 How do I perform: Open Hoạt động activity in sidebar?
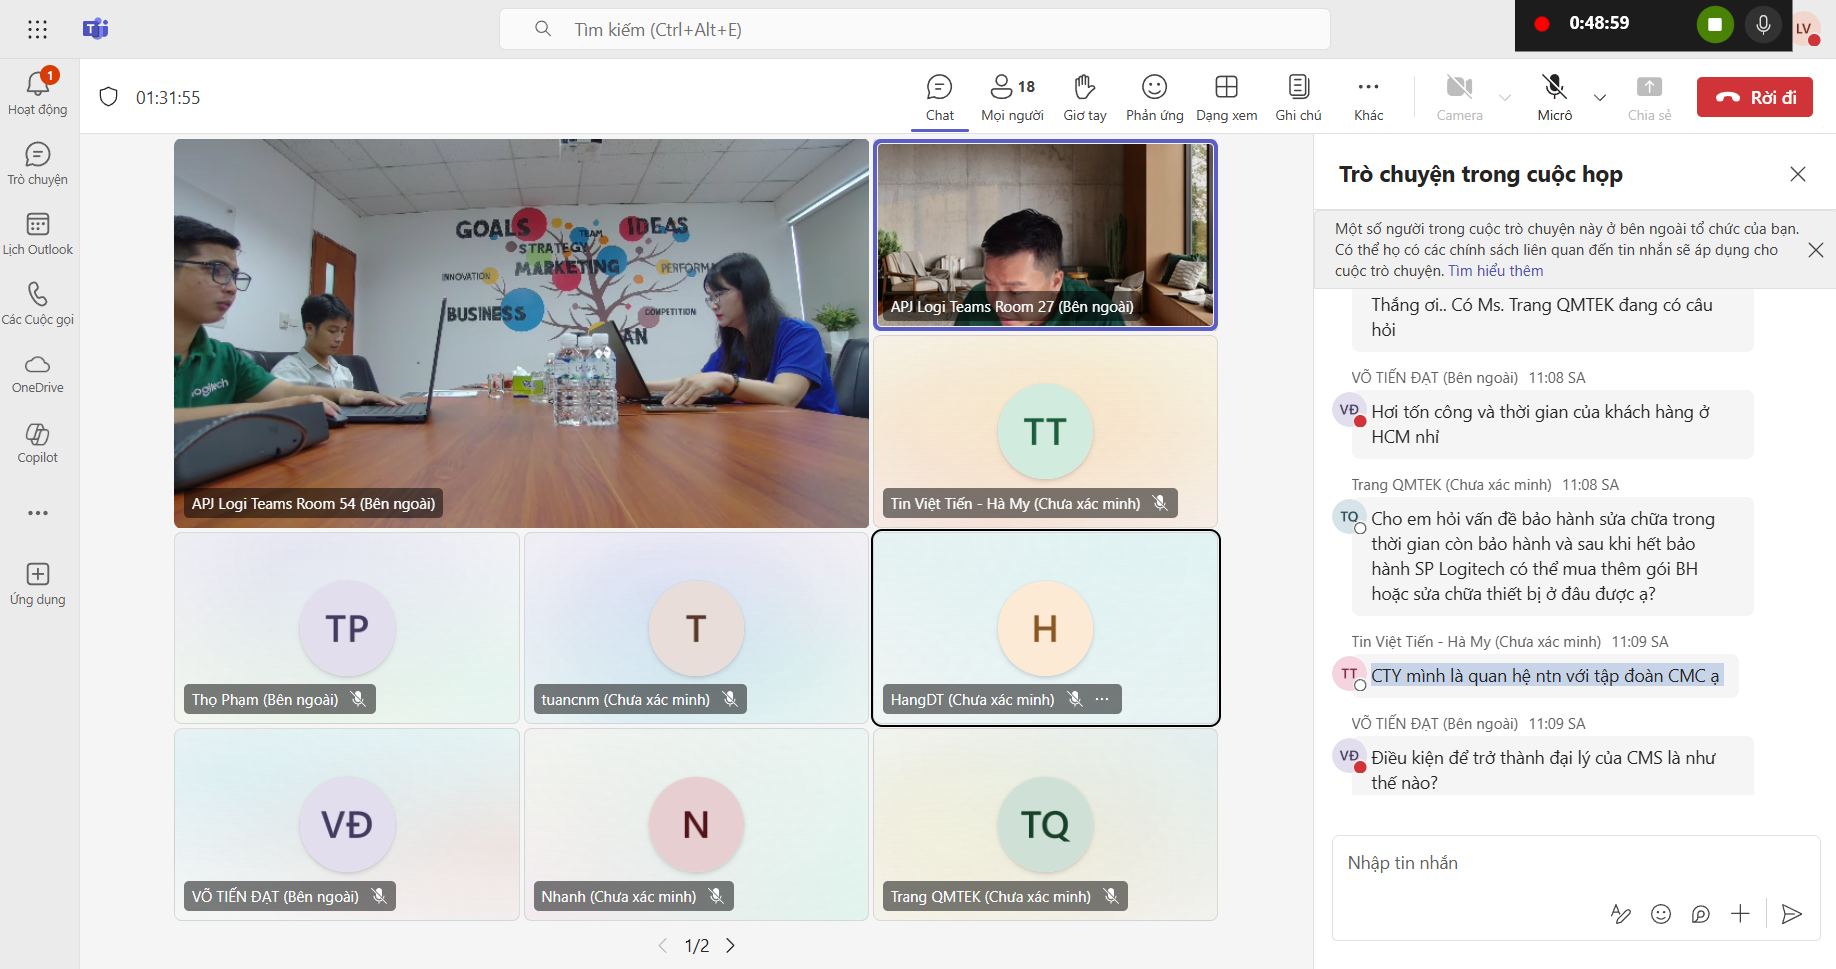point(38,92)
